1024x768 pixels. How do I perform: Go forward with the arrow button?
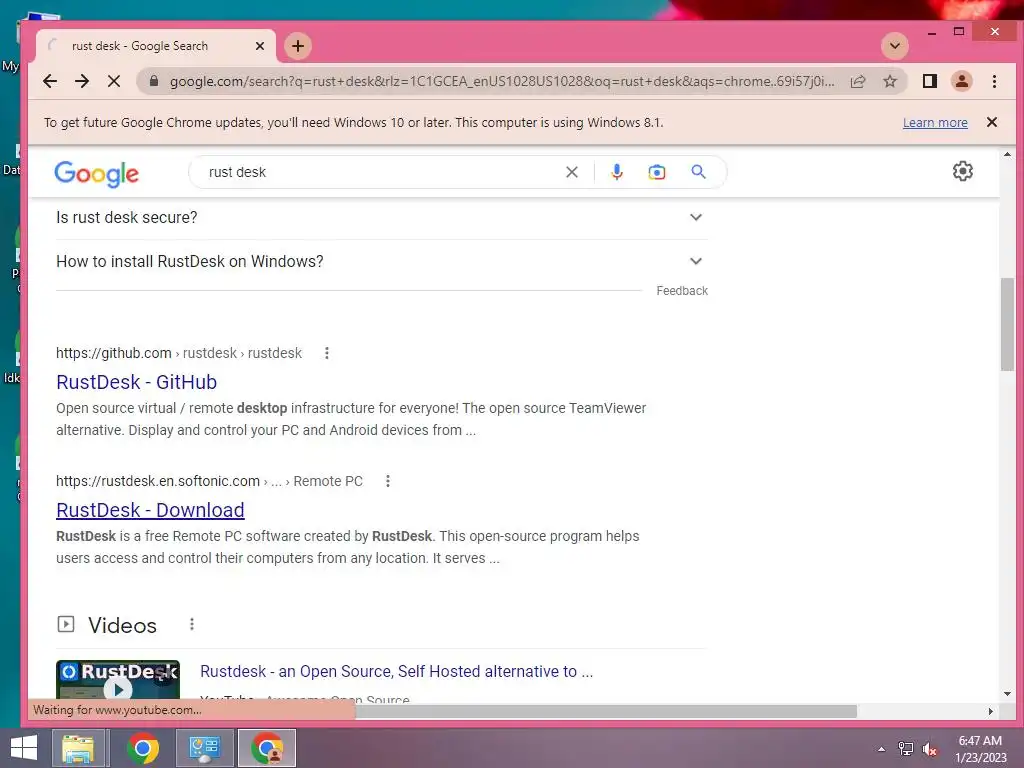click(x=82, y=81)
